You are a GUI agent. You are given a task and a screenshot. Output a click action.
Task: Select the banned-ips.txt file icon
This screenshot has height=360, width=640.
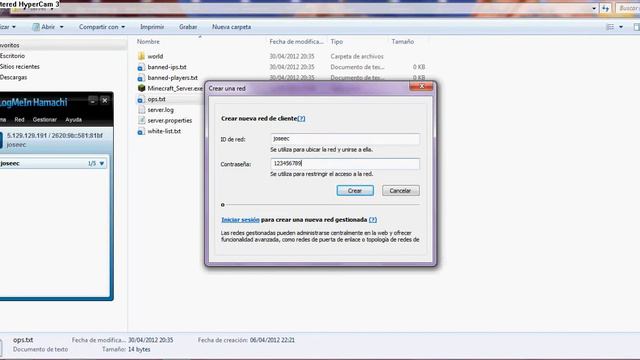click(141, 67)
